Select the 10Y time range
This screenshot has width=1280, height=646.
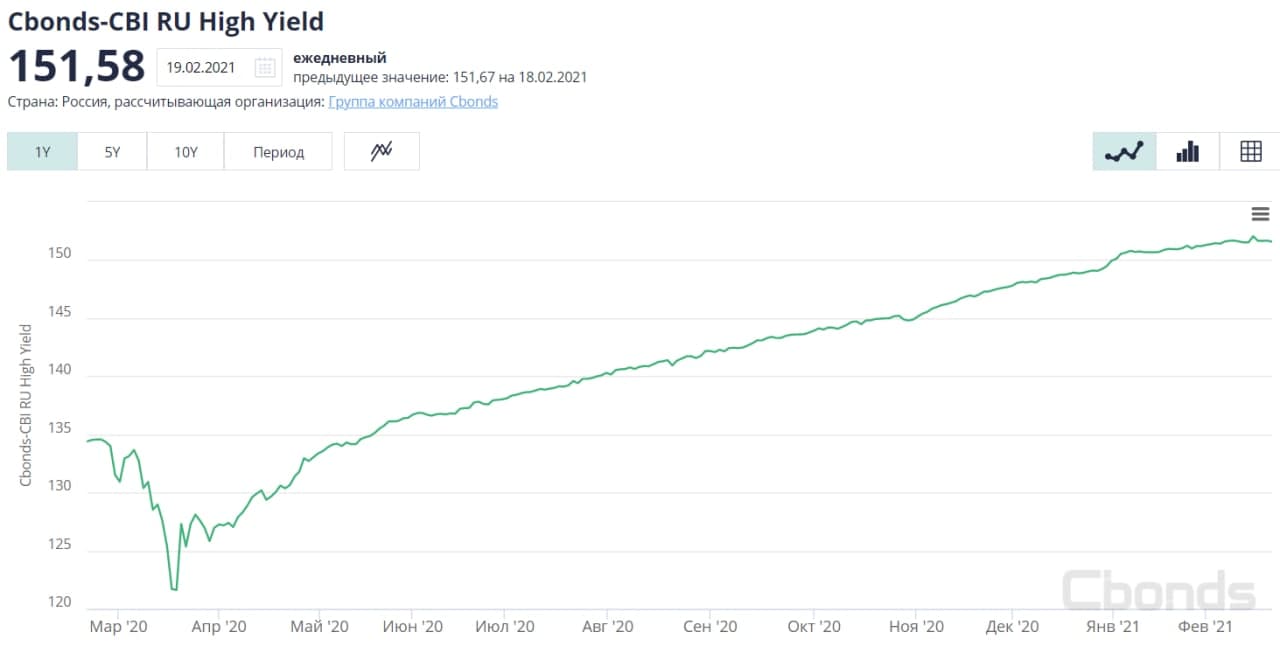click(186, 152)
